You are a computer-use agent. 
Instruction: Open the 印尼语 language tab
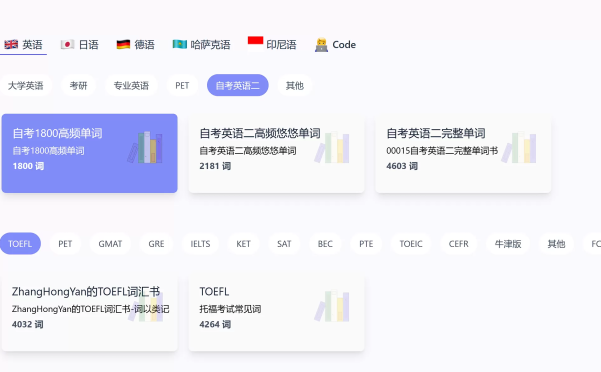272,45
